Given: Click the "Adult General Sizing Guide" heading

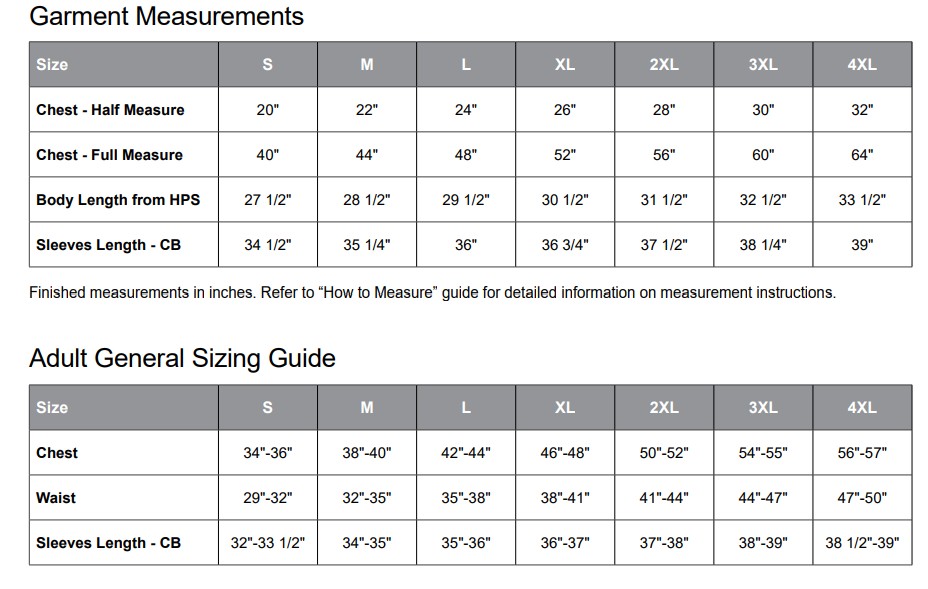Looking at the screenshot, I should pos(182,359).
